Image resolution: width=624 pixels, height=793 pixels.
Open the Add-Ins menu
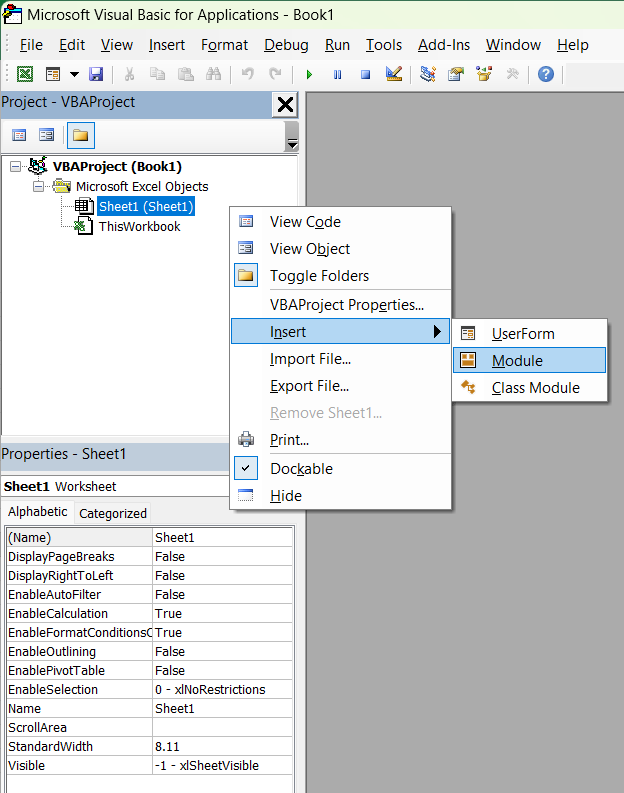[444, 45]
